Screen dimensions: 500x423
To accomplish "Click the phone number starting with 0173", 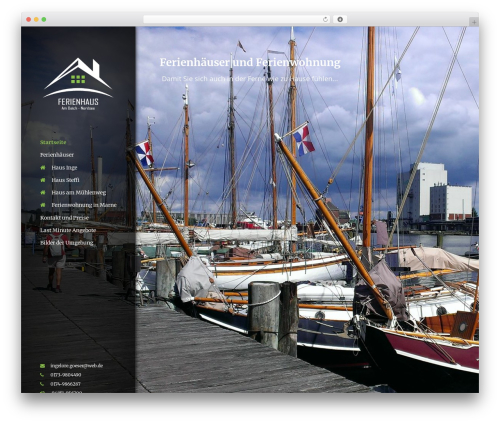I will tap(66, 375).
